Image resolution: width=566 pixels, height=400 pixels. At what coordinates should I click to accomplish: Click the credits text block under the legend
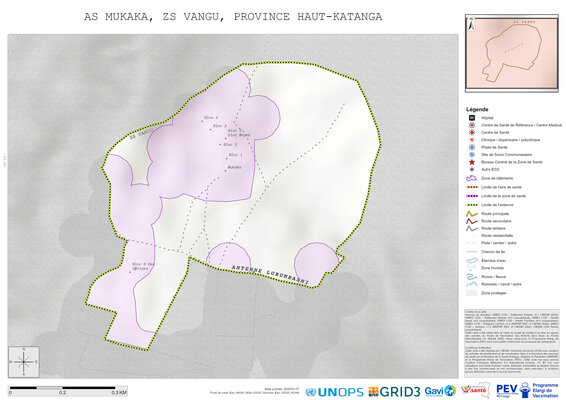coord(511,342)
